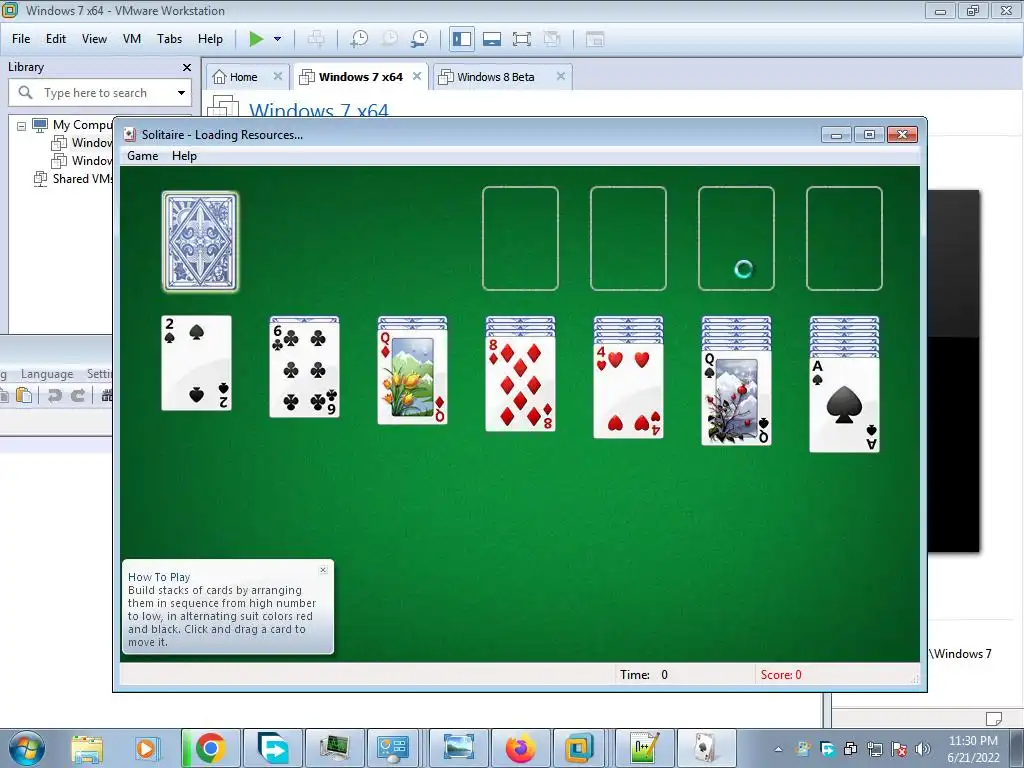The image size is (1024, 768).
Task: Open the VMware Help menu
Action: pos(210,39)
